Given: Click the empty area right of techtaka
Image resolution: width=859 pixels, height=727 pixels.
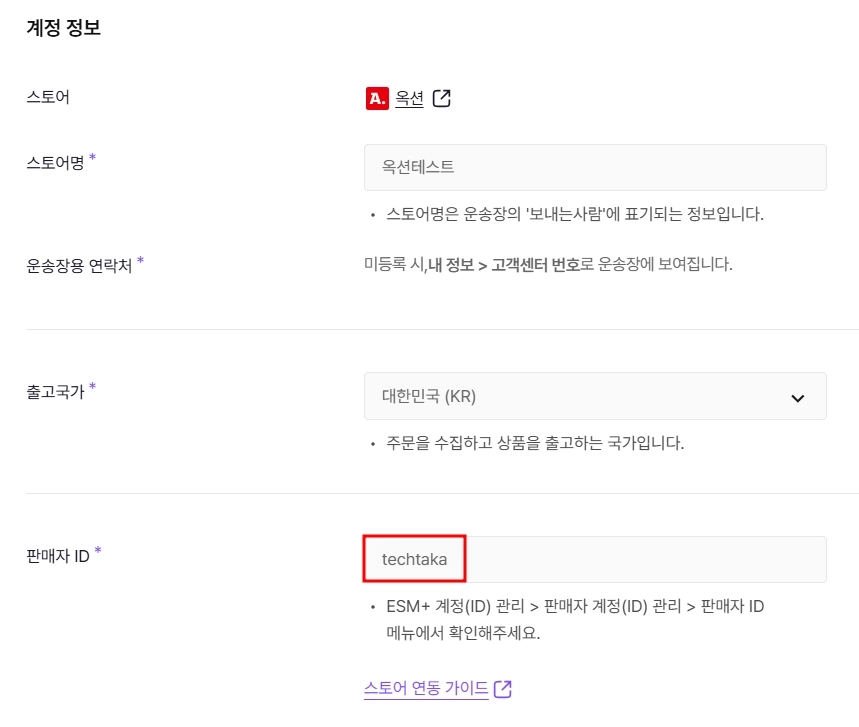Looking at the screenshot, I should pyautogui.click(x=646, y=559).
